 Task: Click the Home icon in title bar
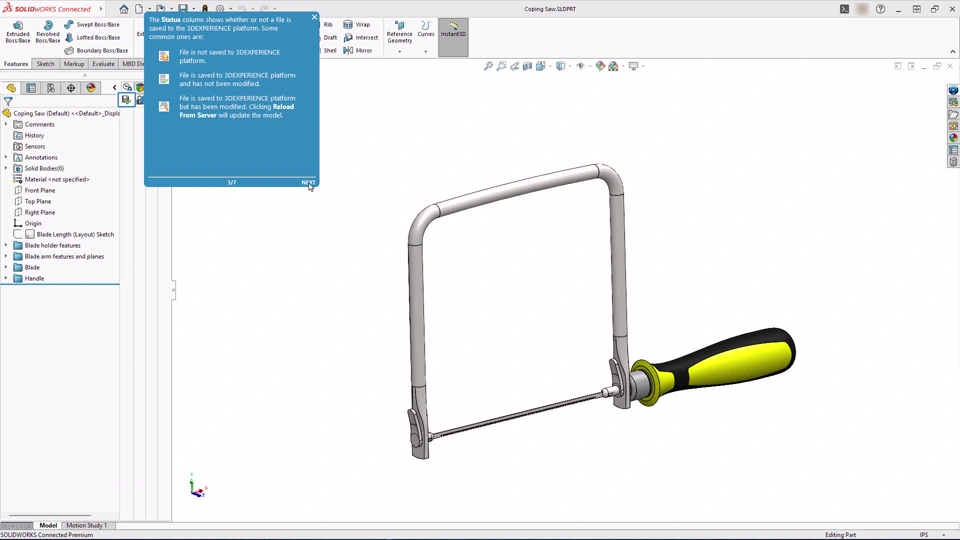tap(124, 9)
